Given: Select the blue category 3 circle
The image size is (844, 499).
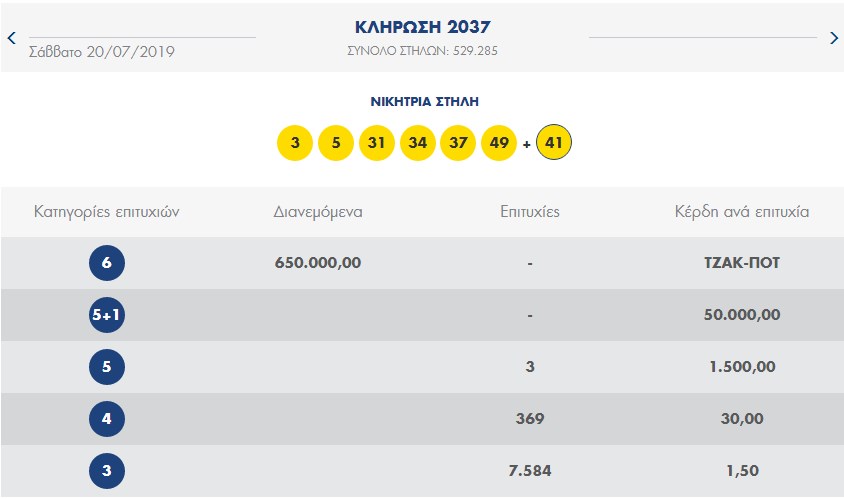Looking at the screenshot, I should (x=107, y=471).
